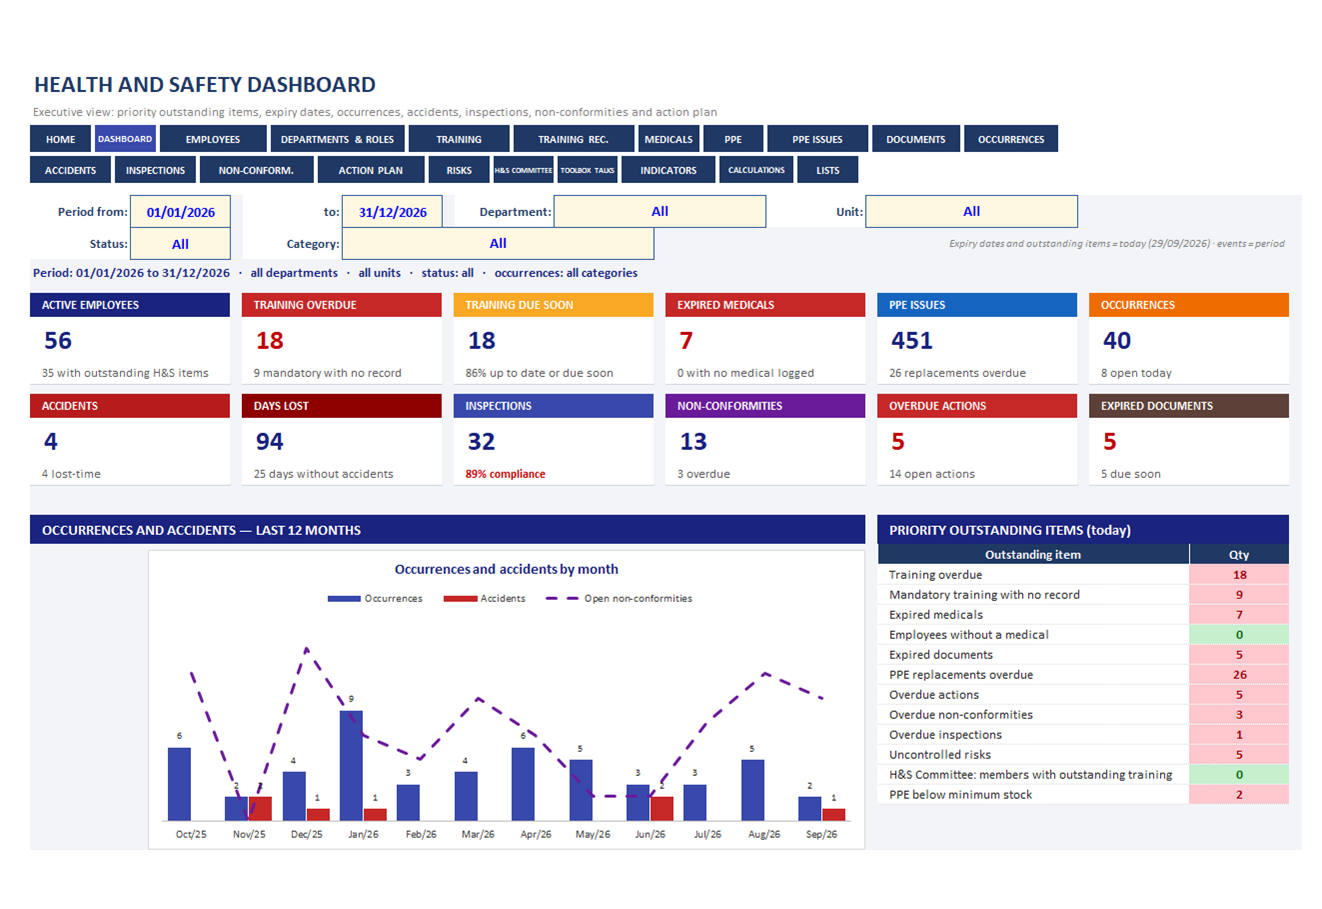Switch to the PPE page
This screenshot has height=909, width=1322.
[733, 139]
